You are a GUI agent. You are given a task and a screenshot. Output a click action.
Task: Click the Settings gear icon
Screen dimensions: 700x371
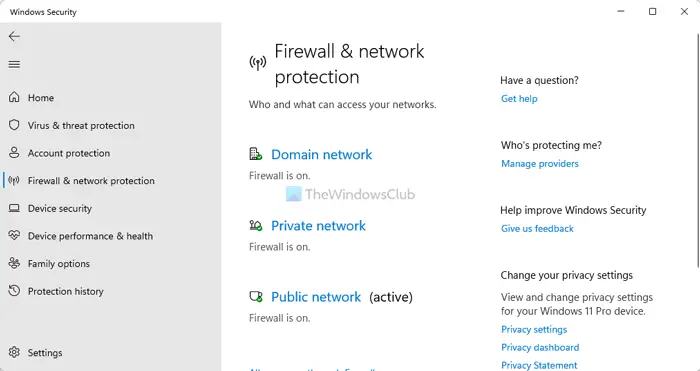coord(14,352)
